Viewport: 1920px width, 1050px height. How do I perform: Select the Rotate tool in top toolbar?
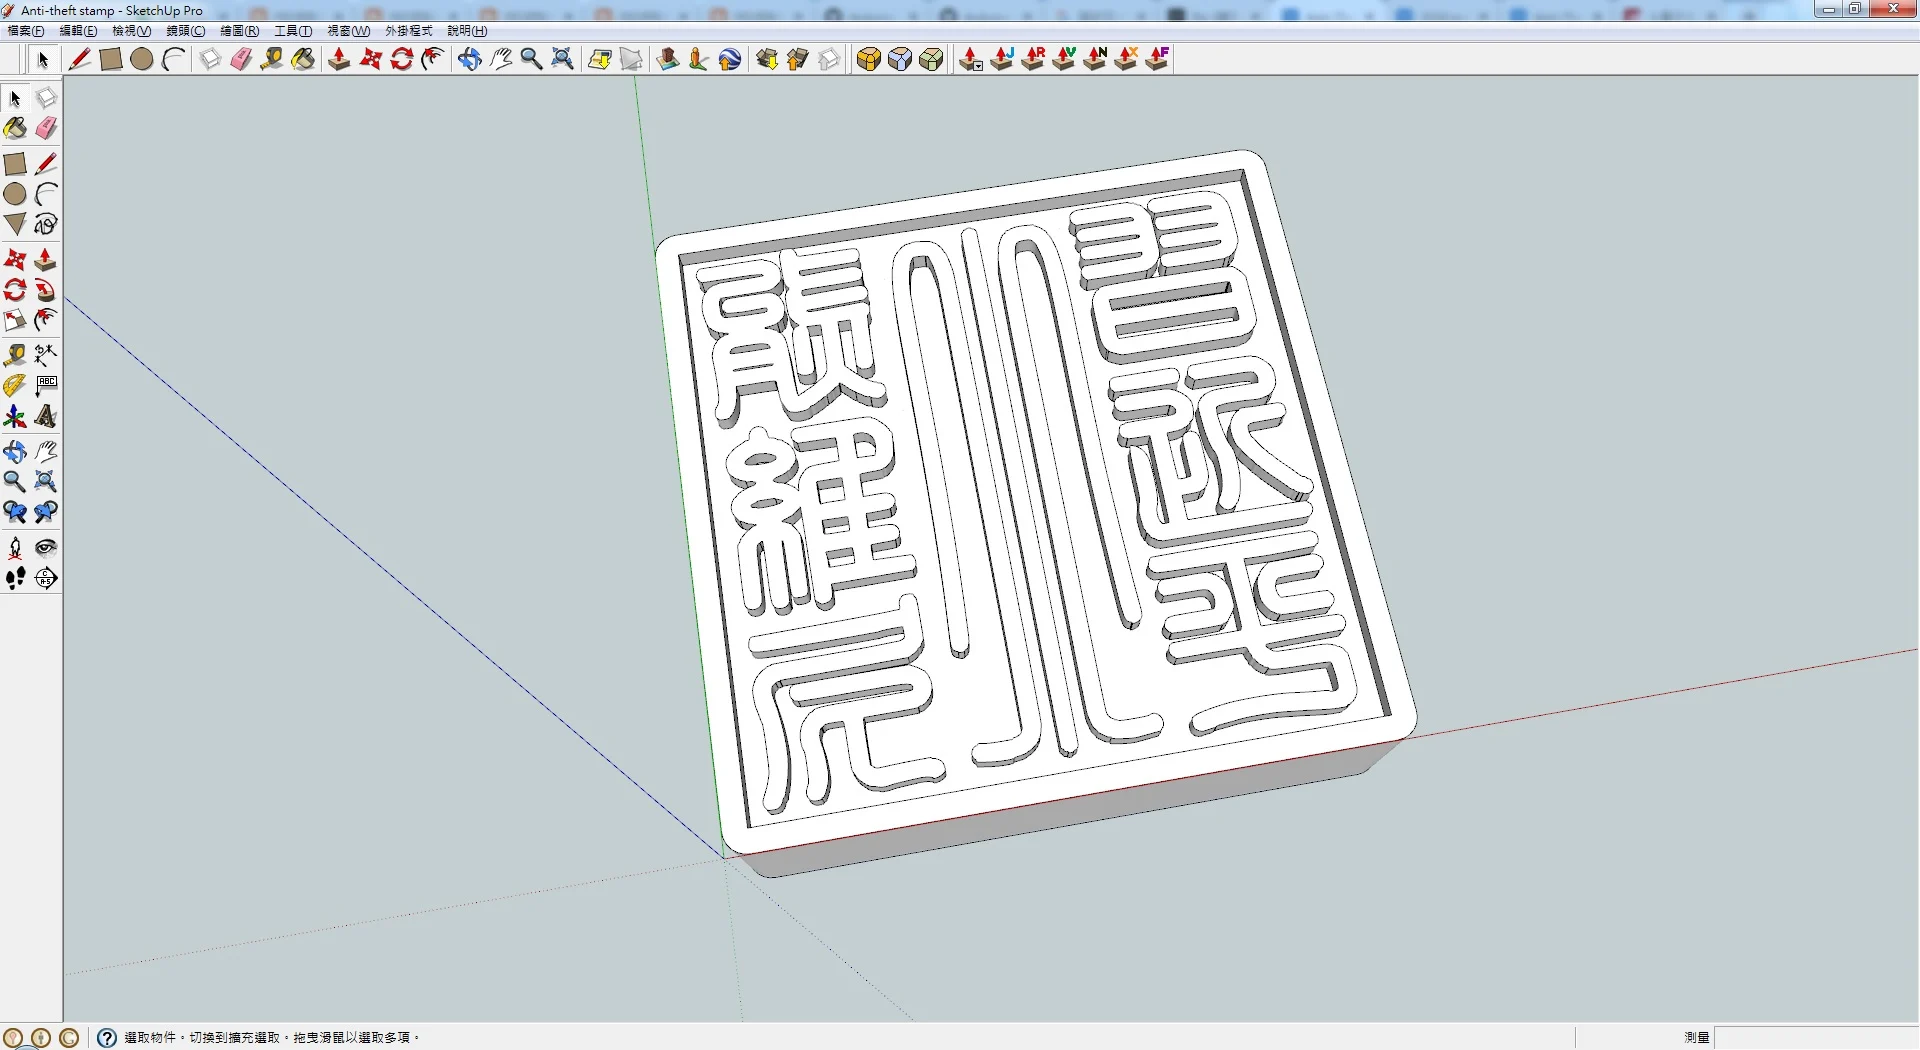402,59
